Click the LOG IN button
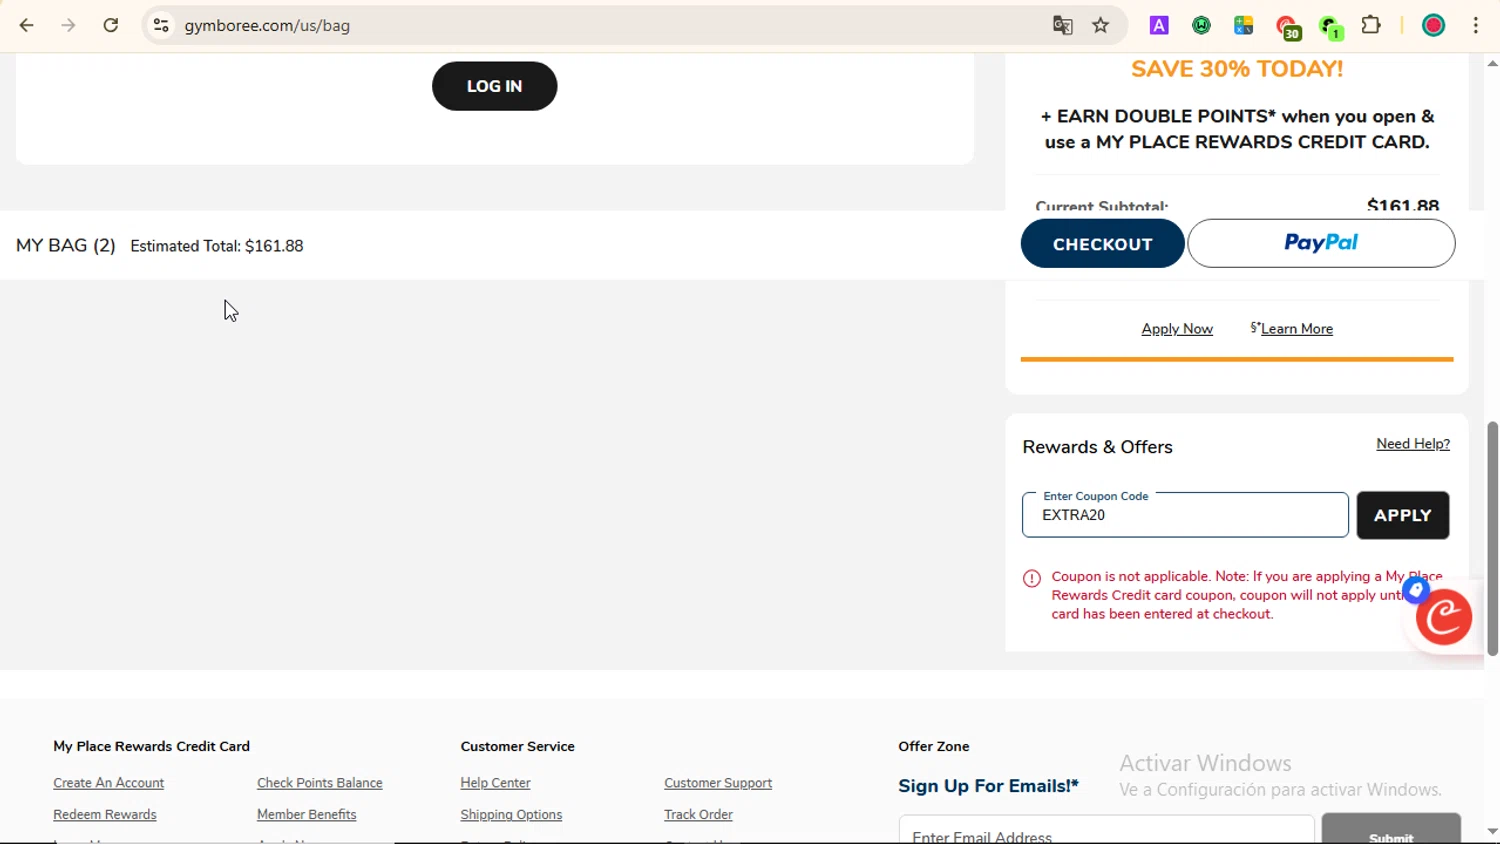This screenshot has height=844, width=1500. coord(494,86)
